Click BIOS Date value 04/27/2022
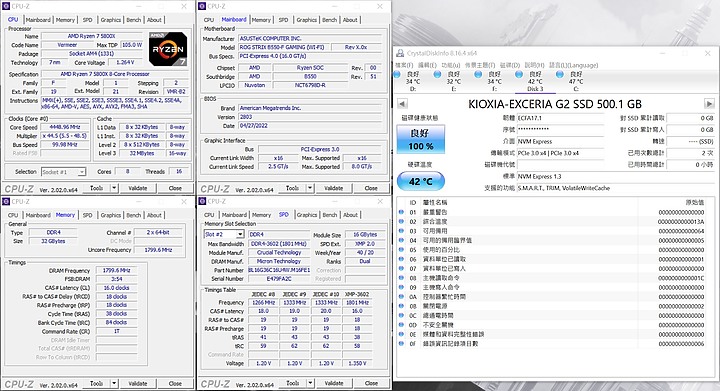Image resolution: width=720 pixels, height=391 pixels. coord(310,126)
